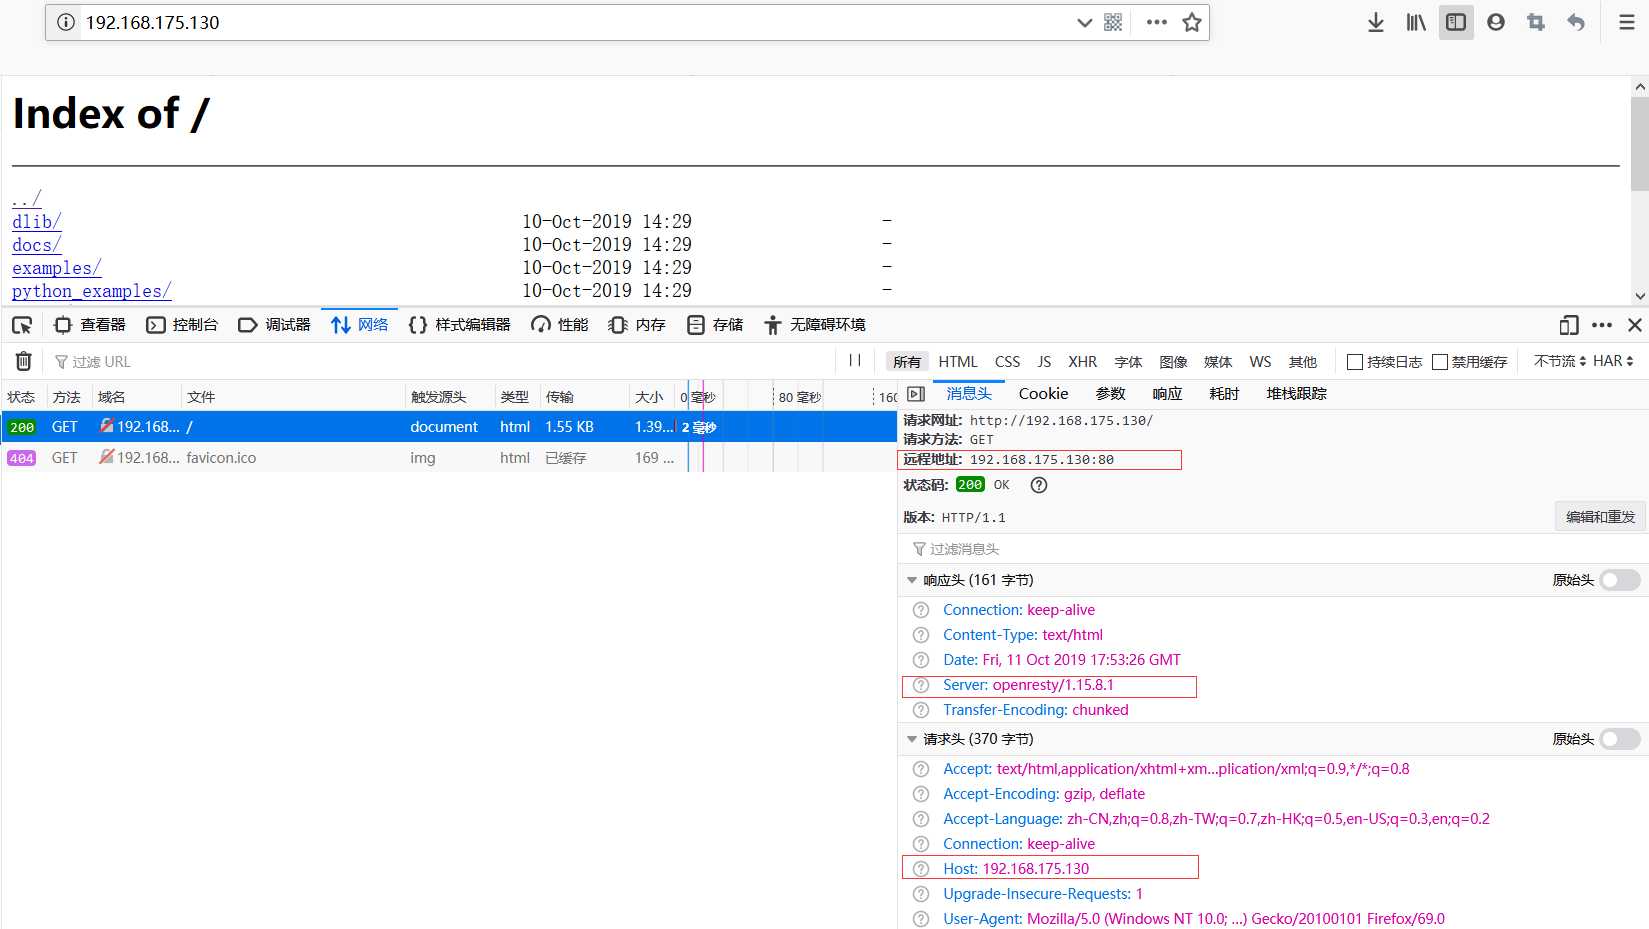1649x929 pixels.
Task: Select the GET / document request row
Action: pyautogui.click(x=449, y=427)
